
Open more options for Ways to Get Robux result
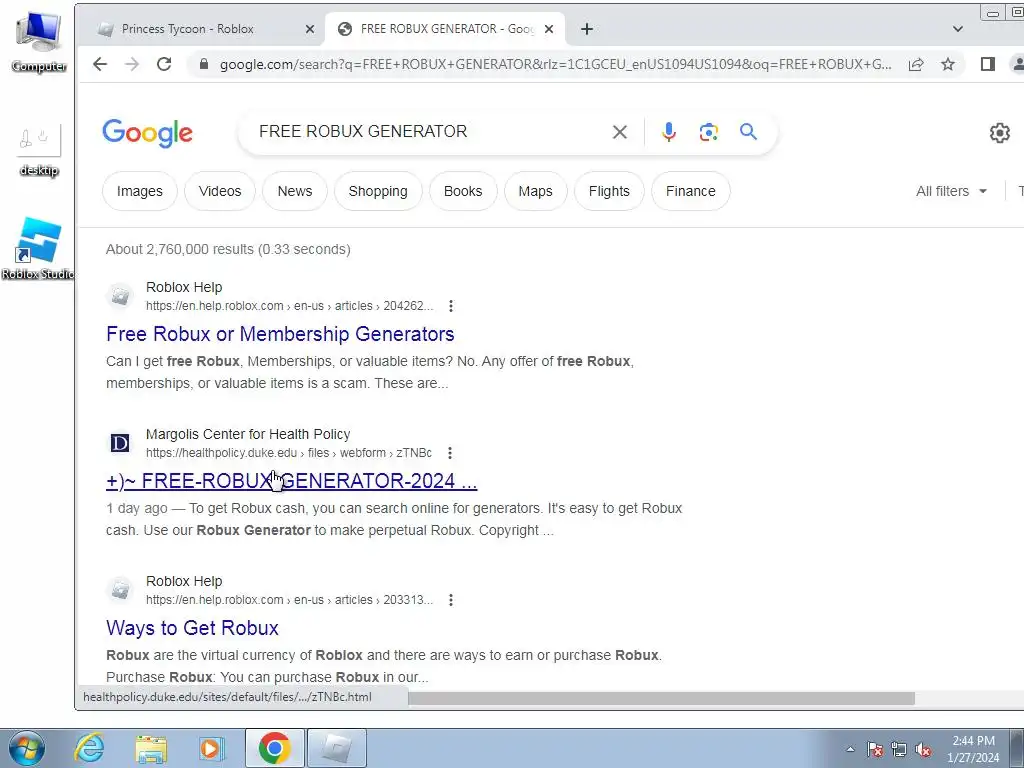pos(451,600)
